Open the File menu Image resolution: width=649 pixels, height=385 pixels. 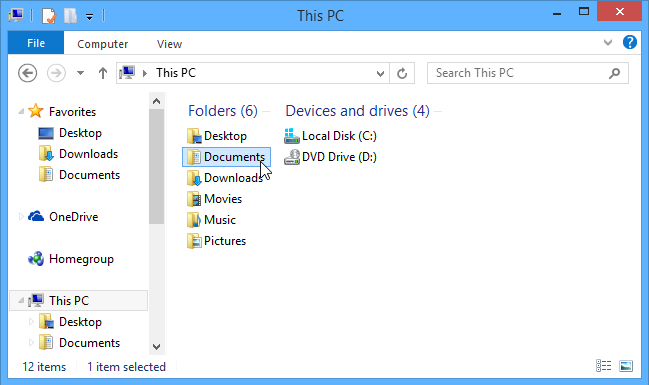[x=36, y=43]
